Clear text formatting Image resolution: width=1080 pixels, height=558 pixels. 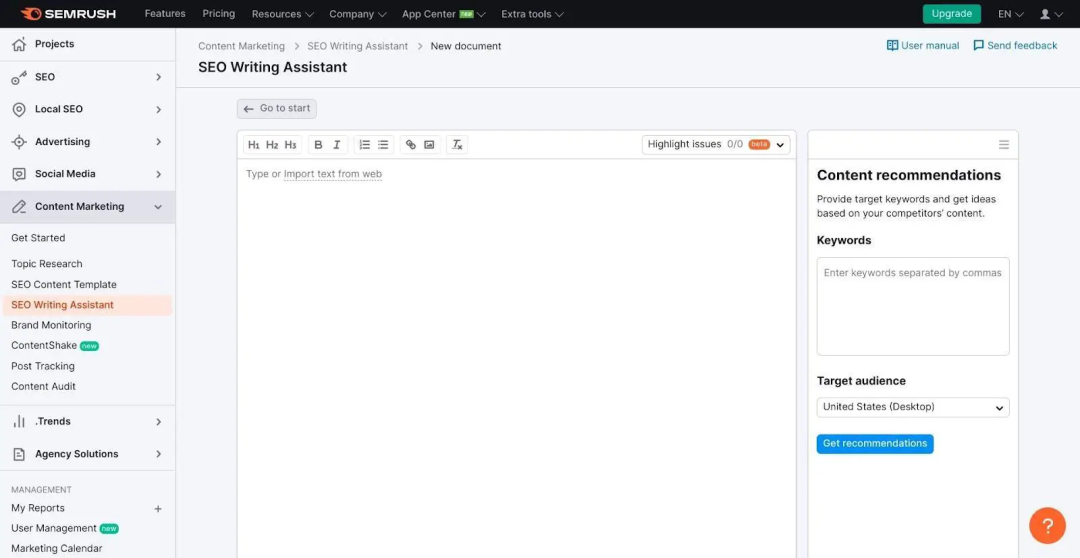click(457, 145)
